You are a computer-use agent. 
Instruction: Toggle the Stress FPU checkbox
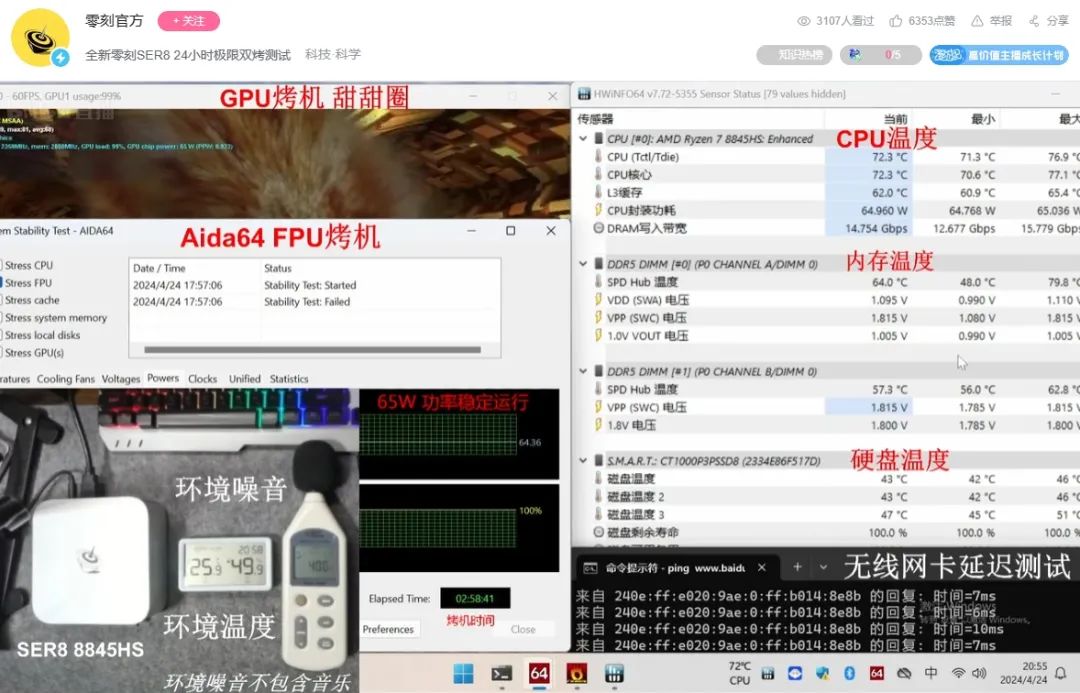tap(1, 282)
